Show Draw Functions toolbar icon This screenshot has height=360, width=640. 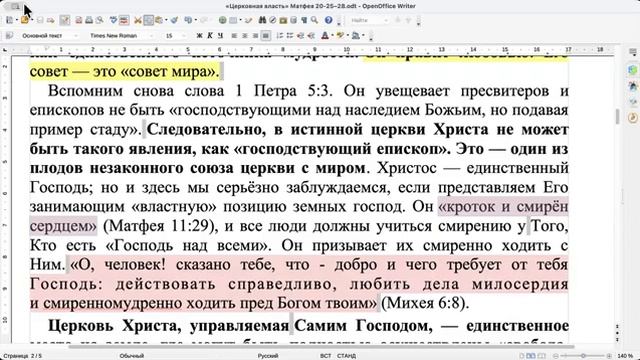coord(249,20)
